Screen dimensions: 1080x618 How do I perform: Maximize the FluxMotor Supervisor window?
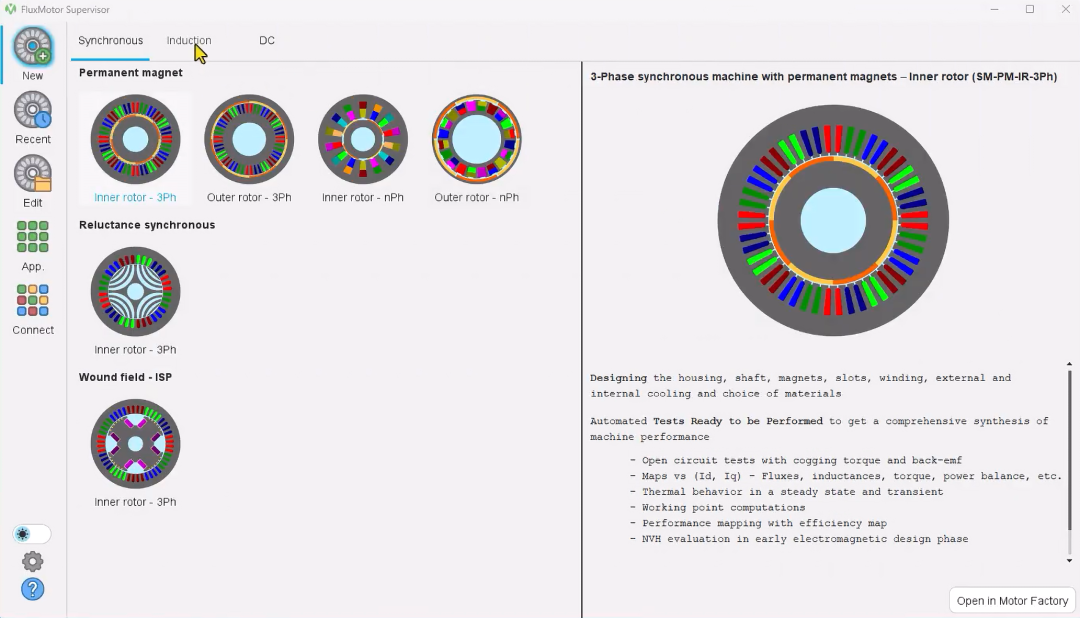pyautogui.click(x=1030, y=10)
